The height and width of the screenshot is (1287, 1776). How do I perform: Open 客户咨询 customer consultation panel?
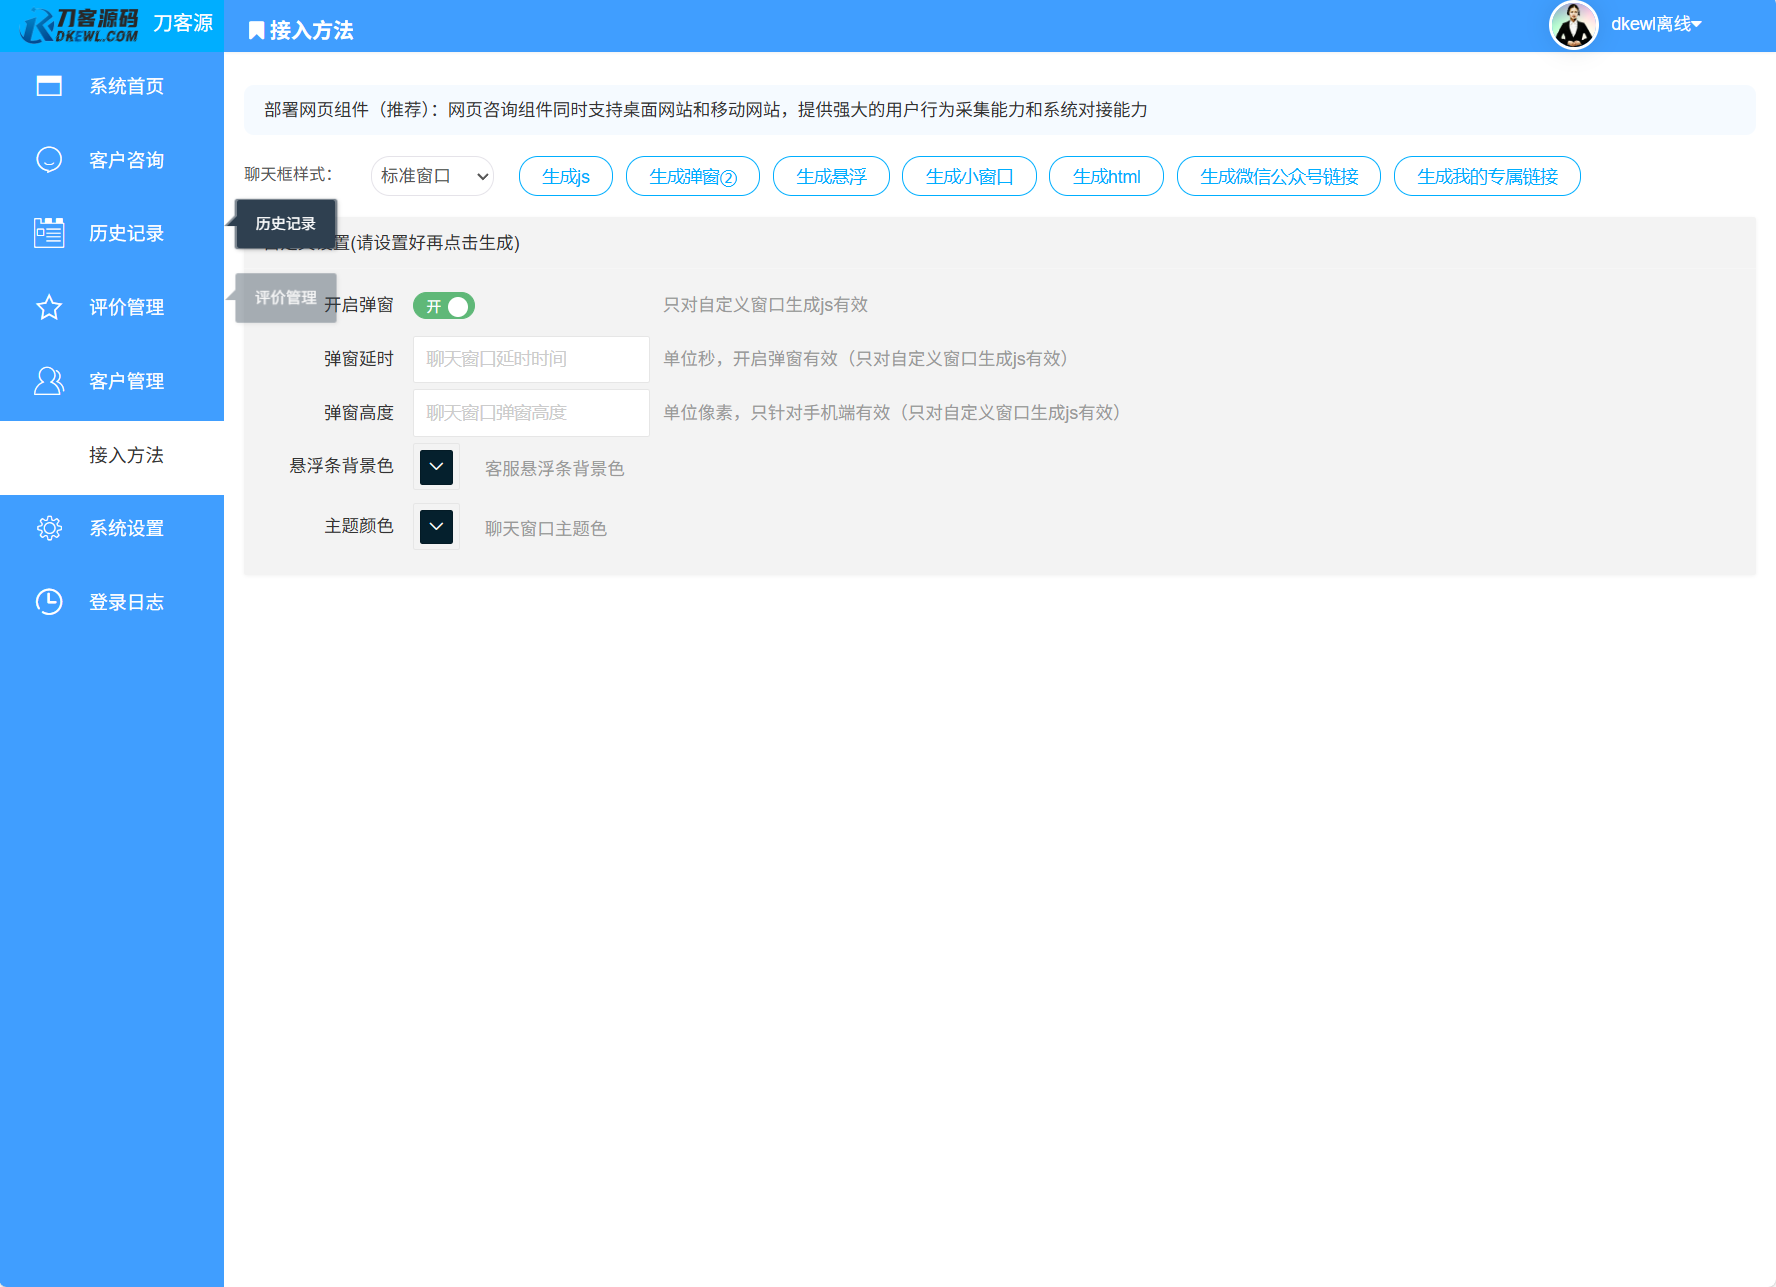49,159
